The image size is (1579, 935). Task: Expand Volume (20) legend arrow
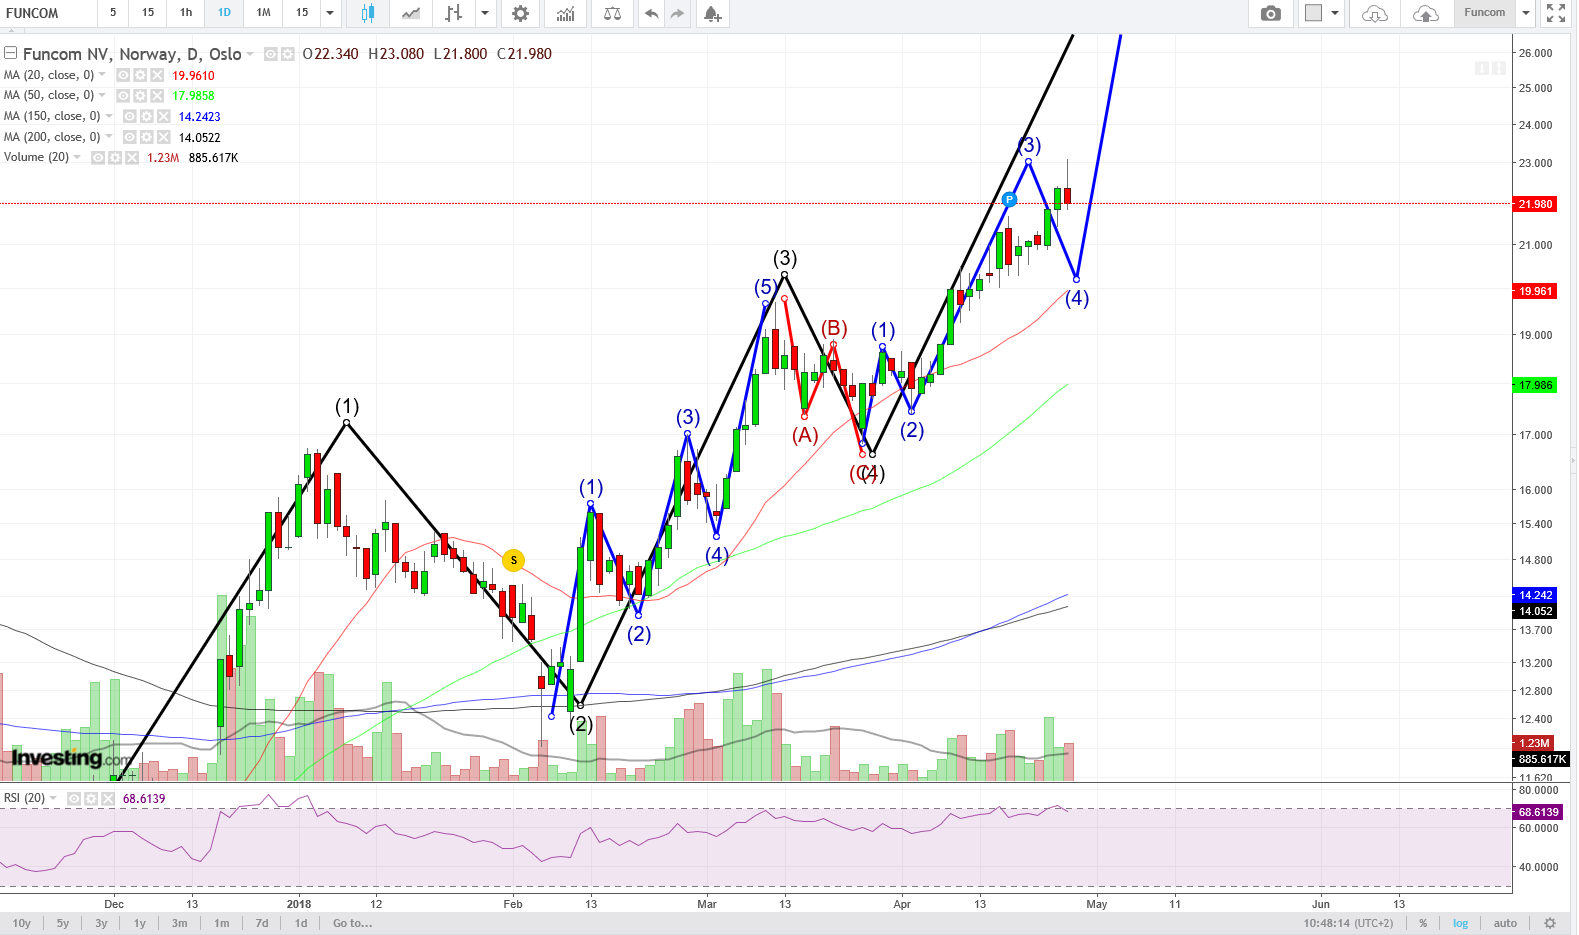coord(77,158)
